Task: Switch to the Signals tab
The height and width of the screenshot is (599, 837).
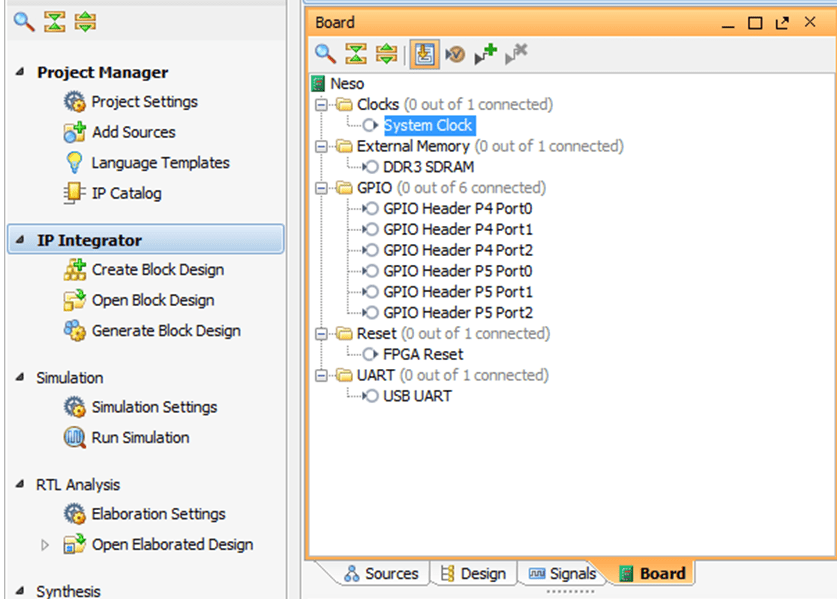Action: [562, 573]
